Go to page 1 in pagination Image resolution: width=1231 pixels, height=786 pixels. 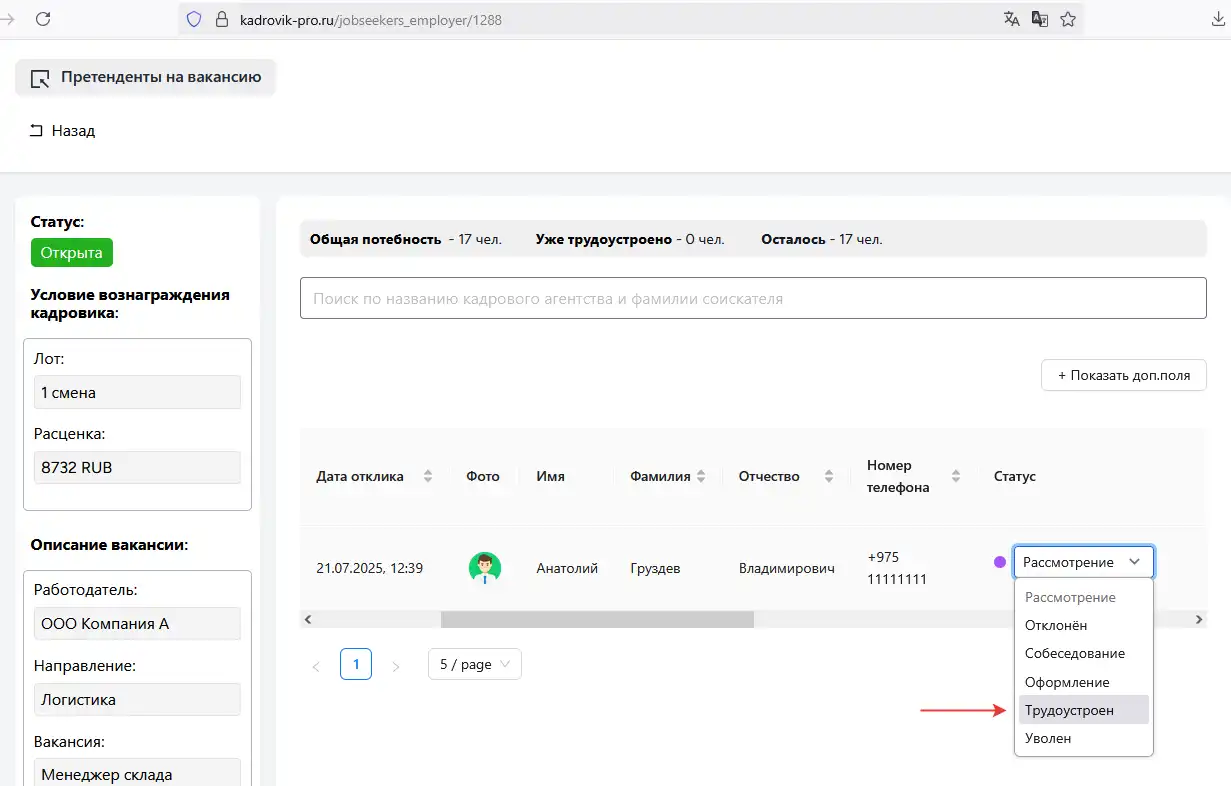pyautogui.click(x=356, y=664)
